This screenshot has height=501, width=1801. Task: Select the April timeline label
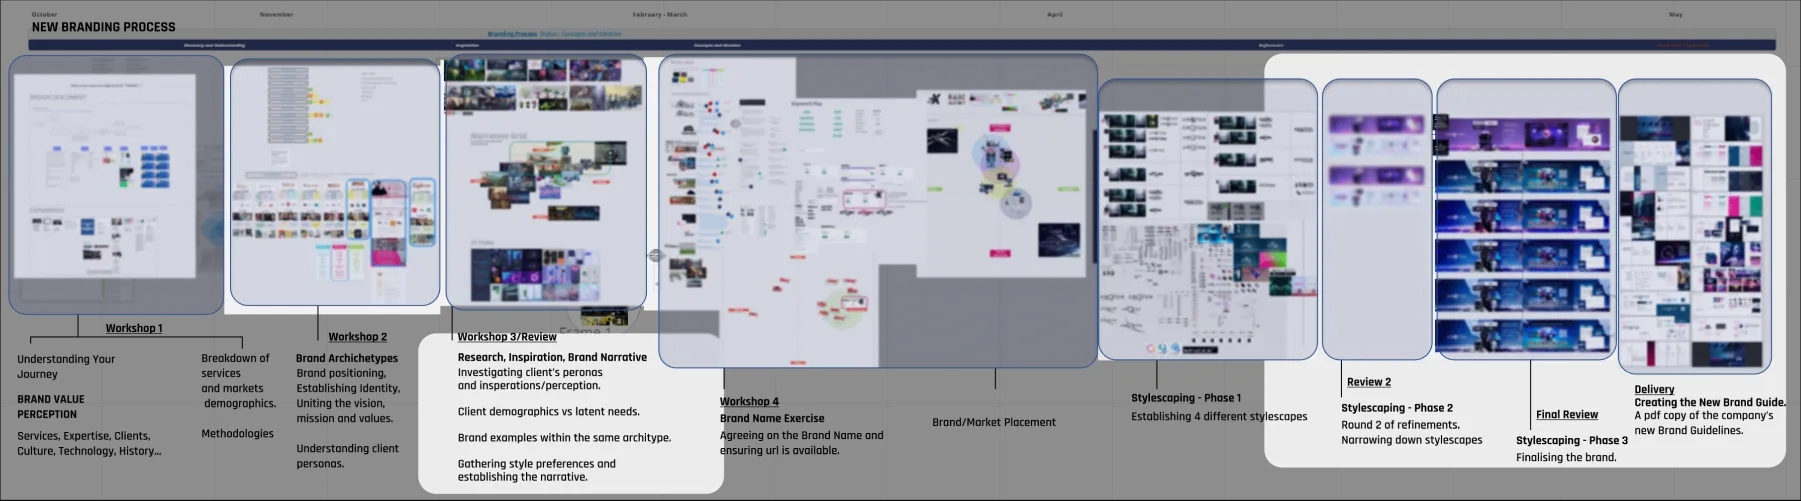(x=1055, y=14)
